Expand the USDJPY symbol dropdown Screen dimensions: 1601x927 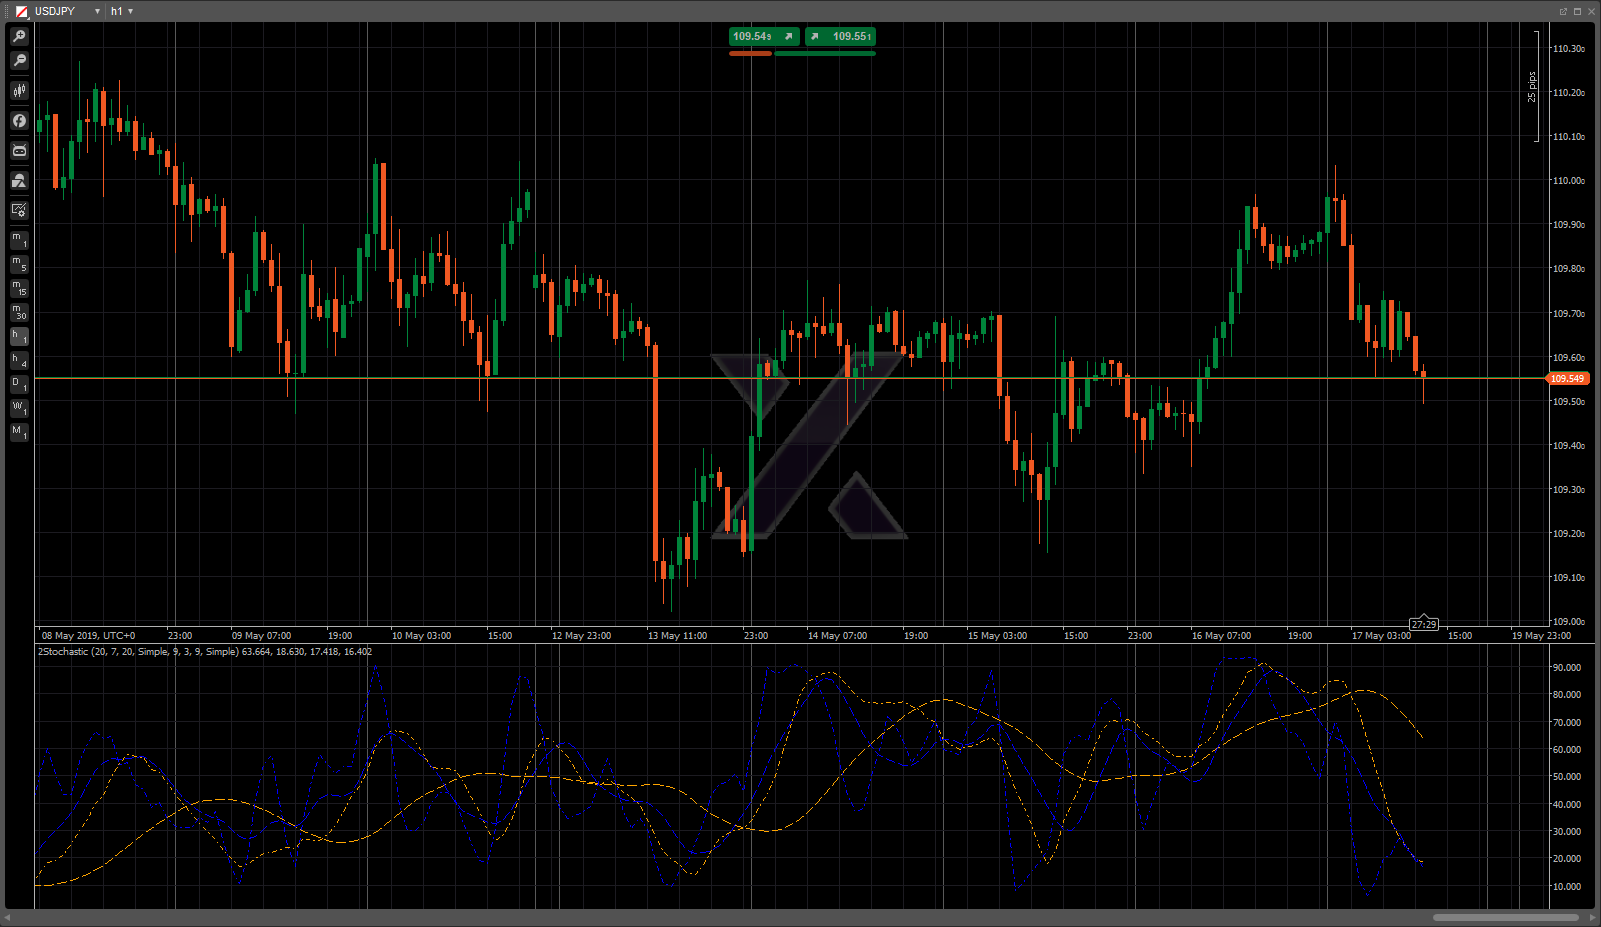97,11
